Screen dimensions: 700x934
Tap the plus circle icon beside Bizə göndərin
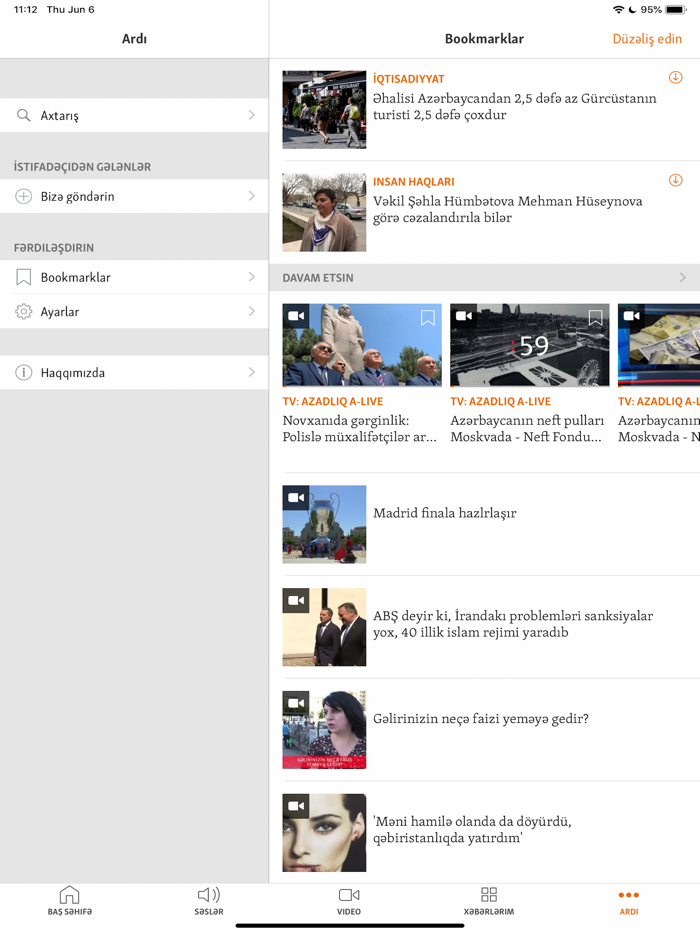23,196
